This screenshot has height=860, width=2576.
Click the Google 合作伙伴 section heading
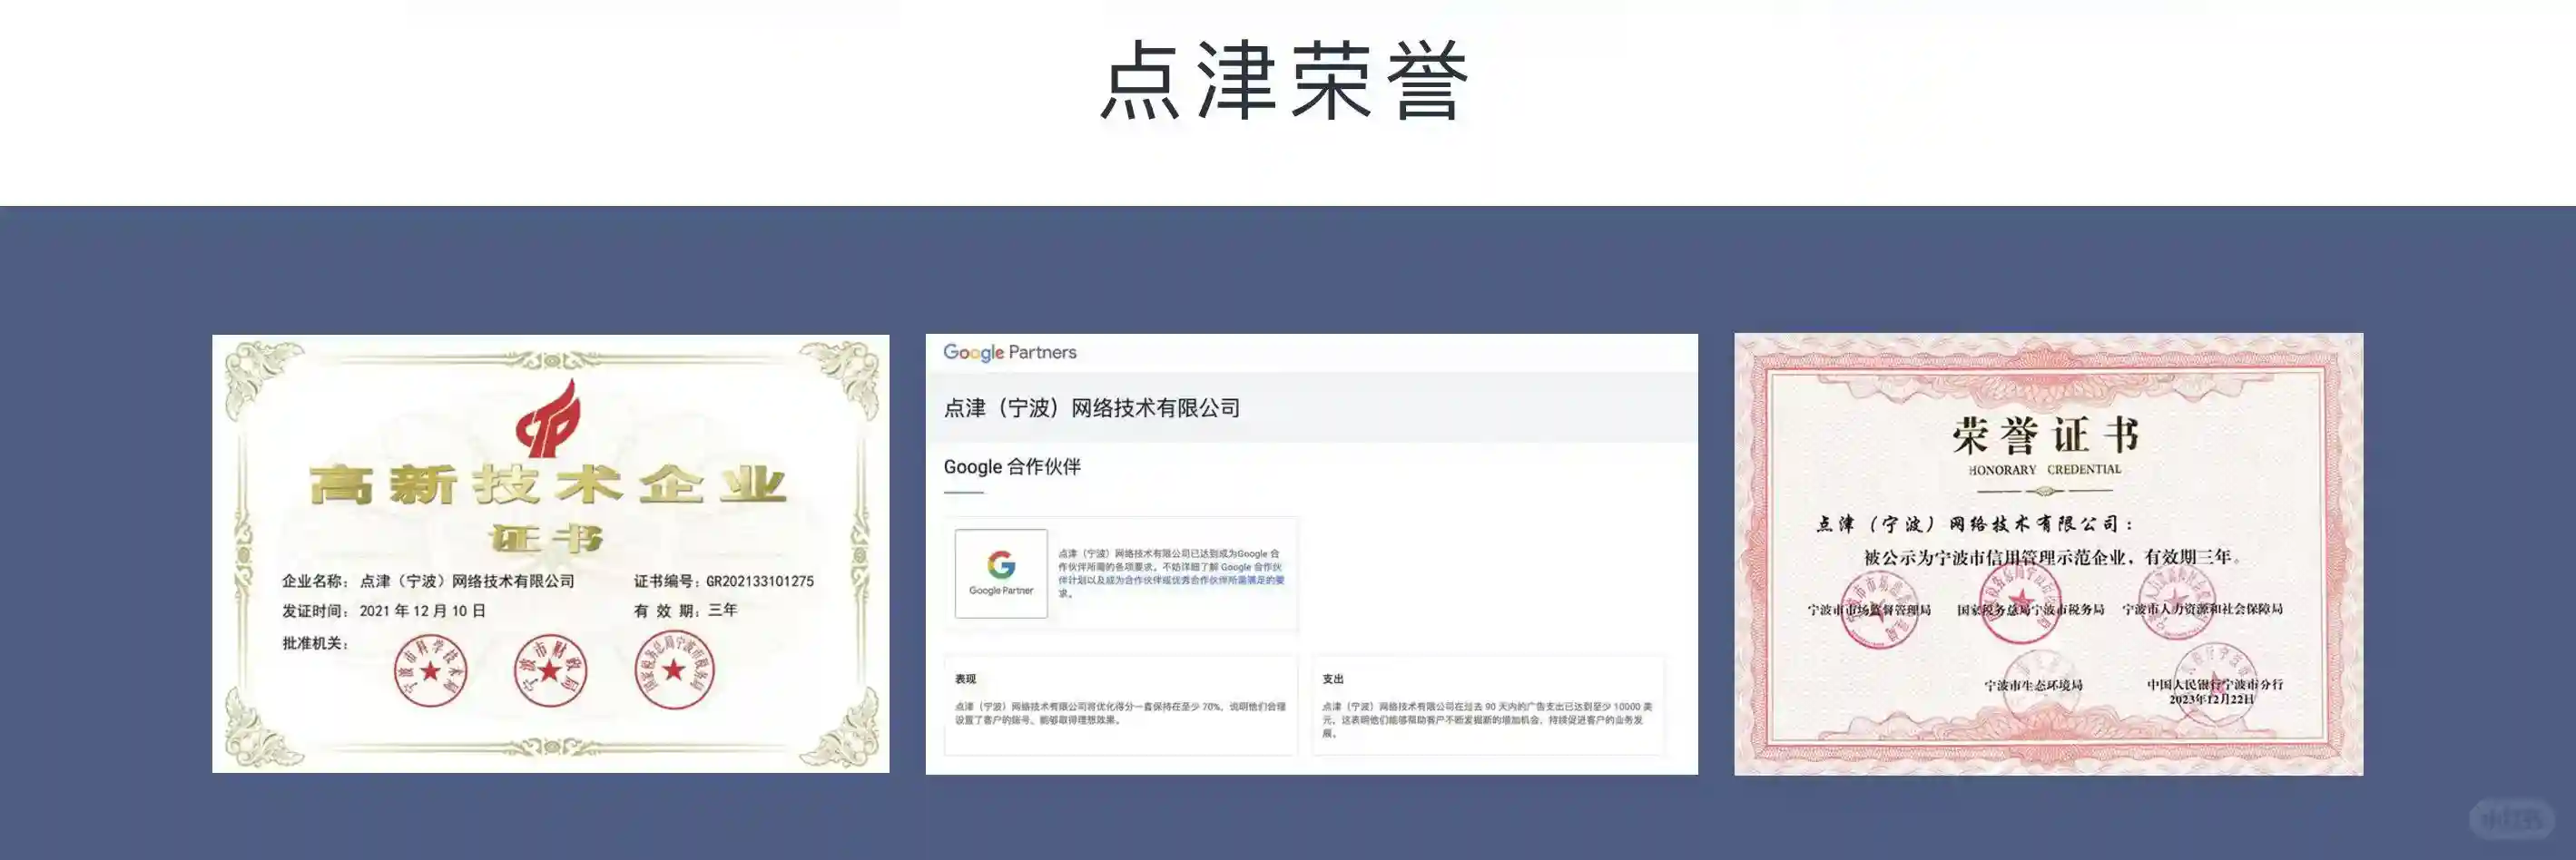tap(1012, 467)
